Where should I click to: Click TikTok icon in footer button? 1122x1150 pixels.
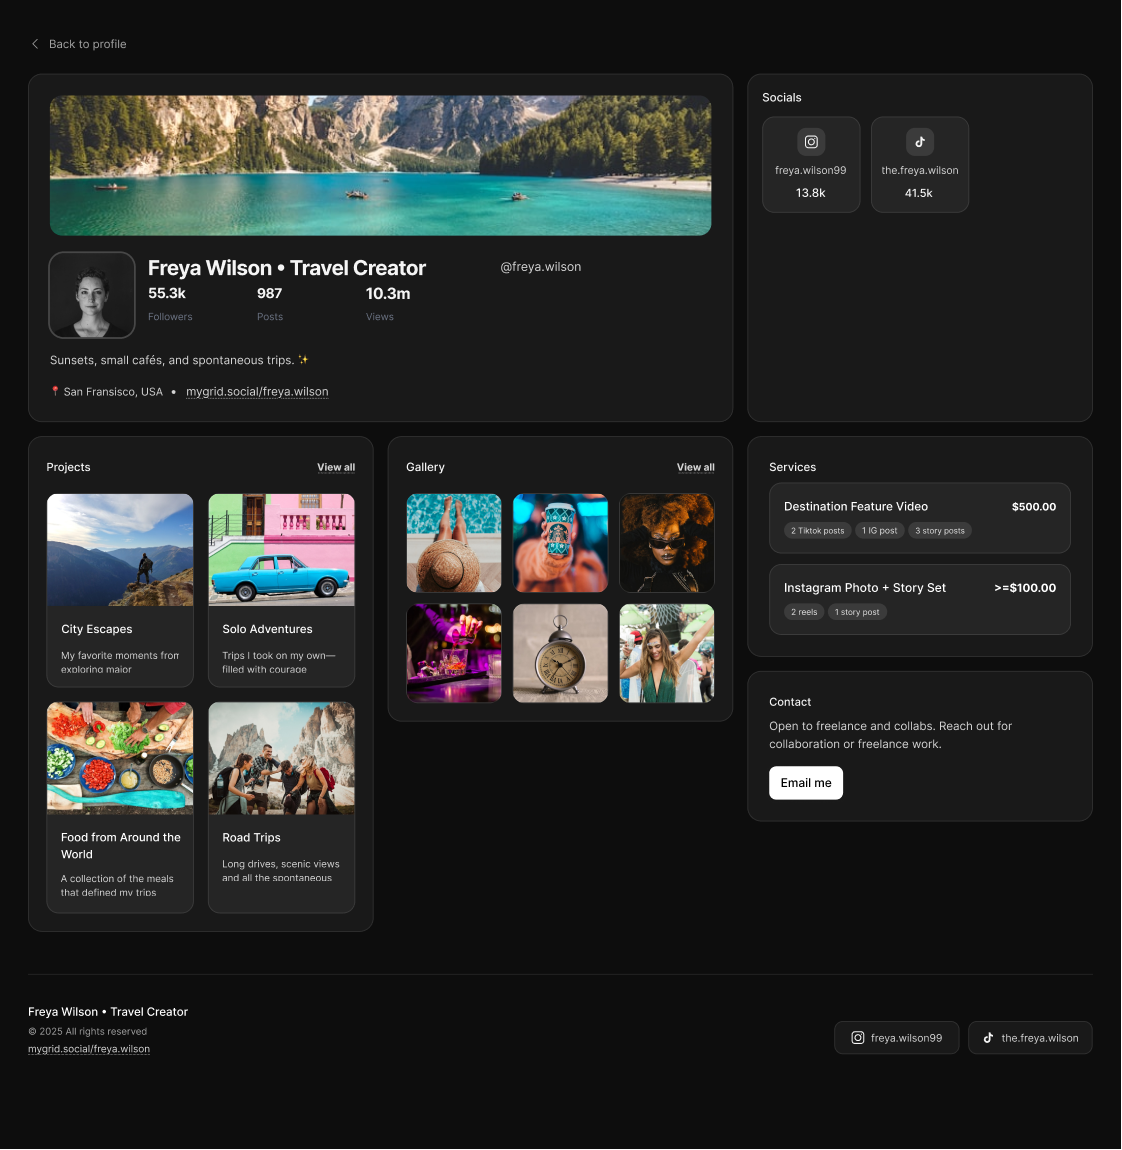coord(988,1038)
